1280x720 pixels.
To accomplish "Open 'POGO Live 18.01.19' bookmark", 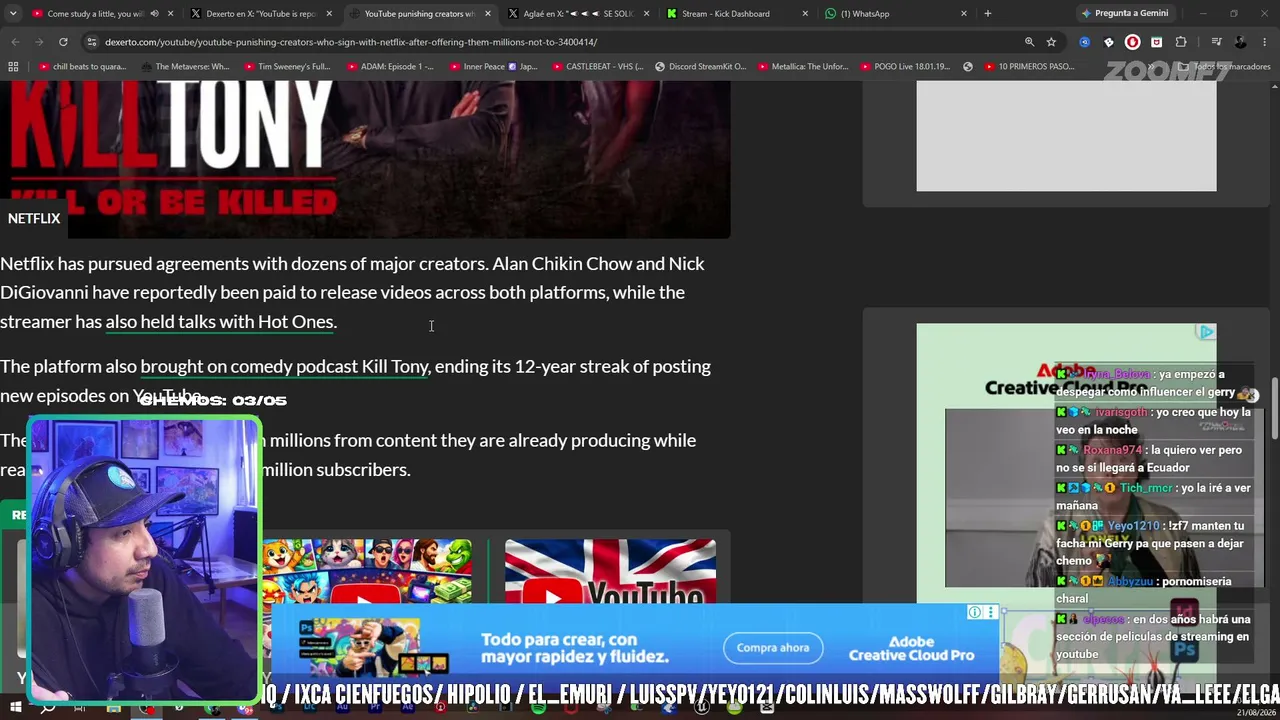I will click(x=906, y=67).
